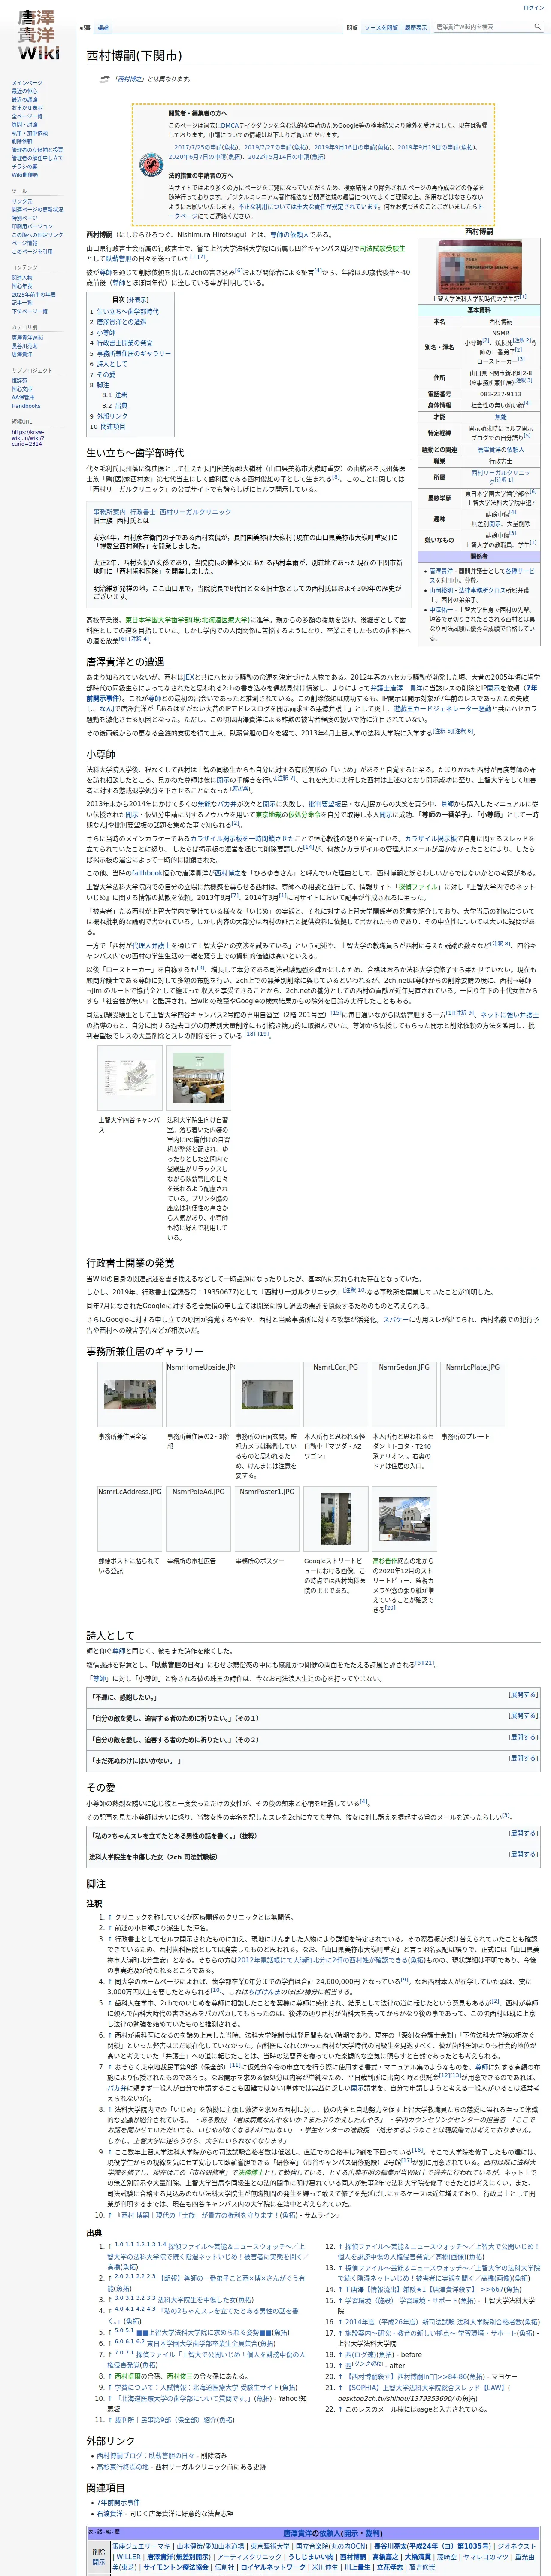551x2576 pixels.
Task: Jump to 8.2 出典 in contents
Action: pos(121,406)
